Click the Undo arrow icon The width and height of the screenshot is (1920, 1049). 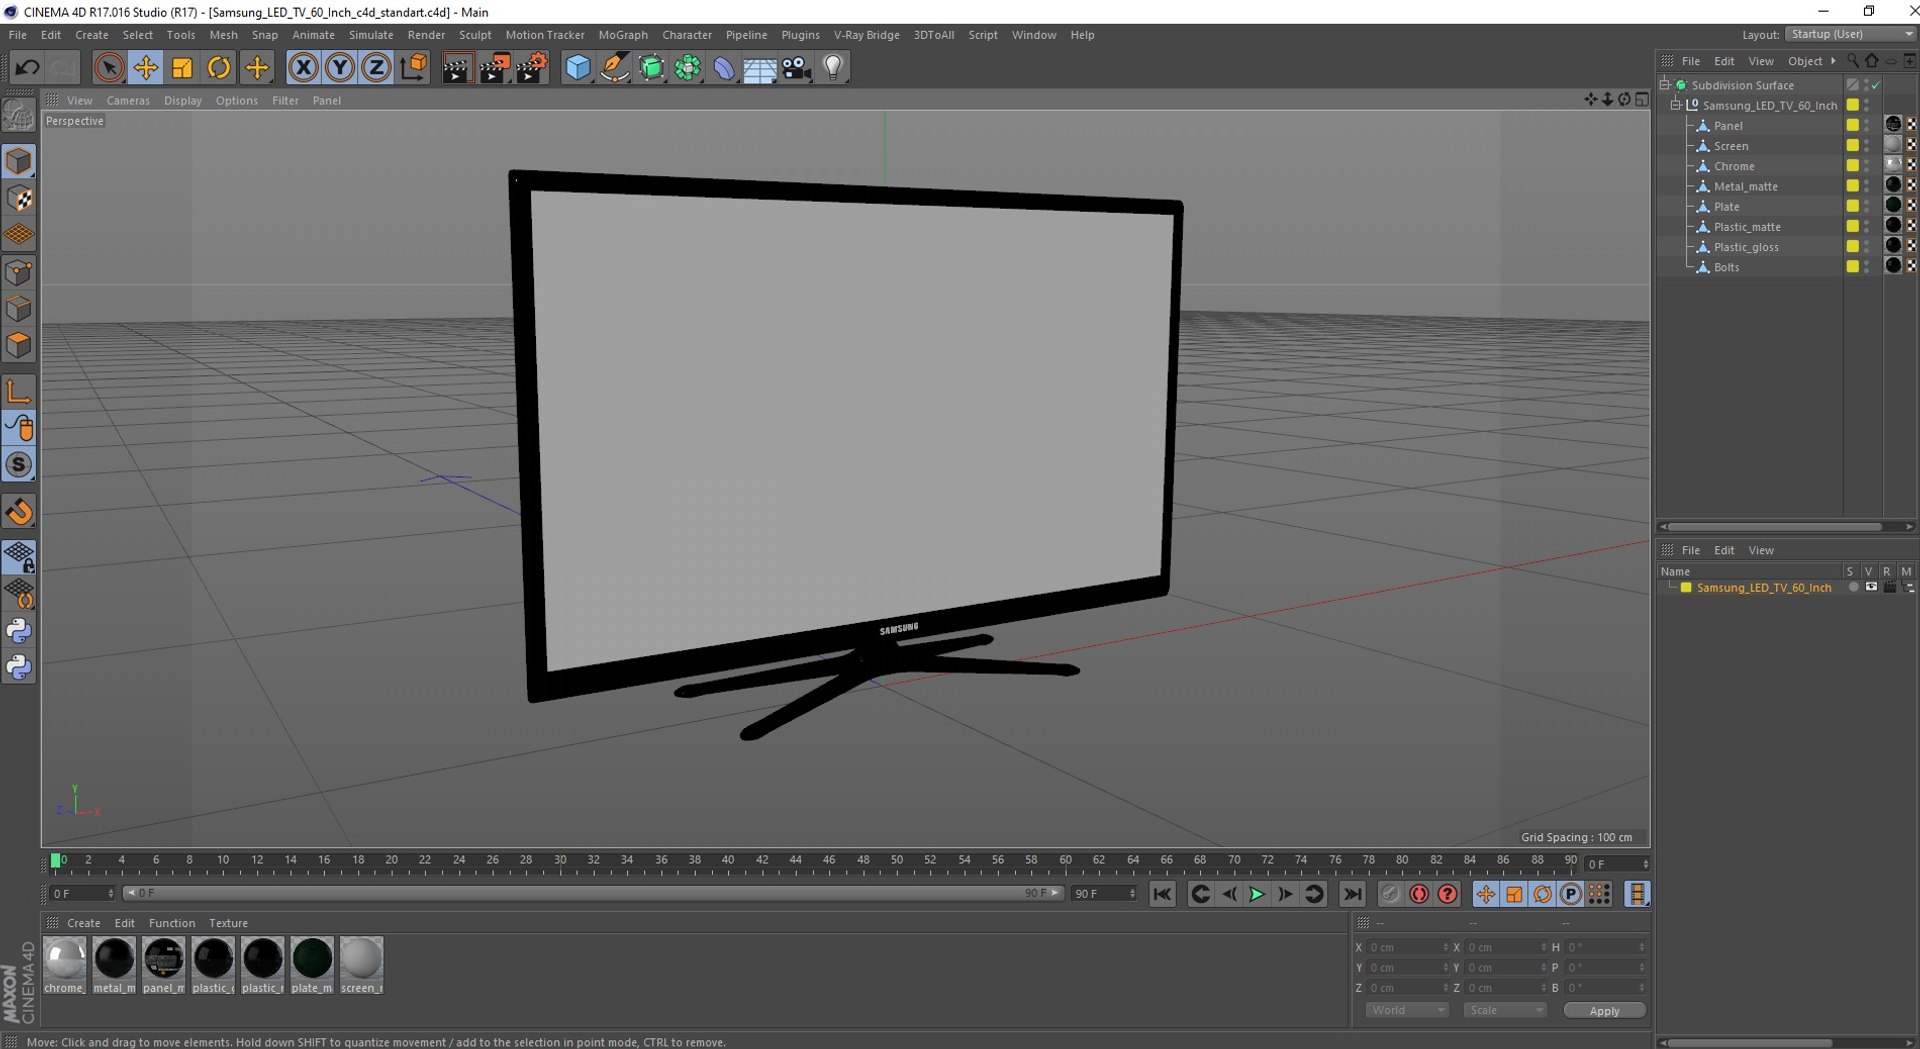point(27,67)
